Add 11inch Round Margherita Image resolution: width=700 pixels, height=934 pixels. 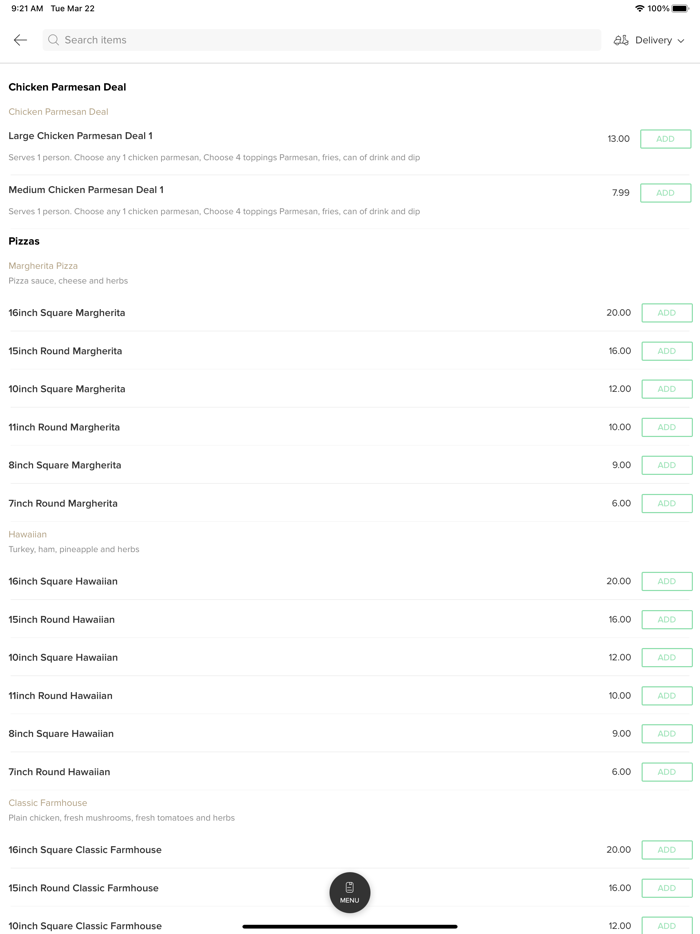[667, 427]
